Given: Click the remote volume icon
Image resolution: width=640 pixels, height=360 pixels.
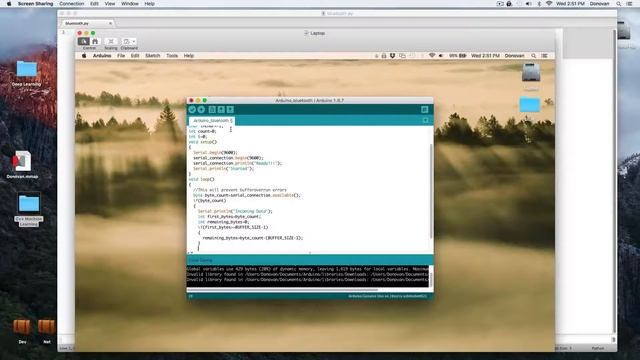Looking at the screenshot, I should (x=441, y=56).
